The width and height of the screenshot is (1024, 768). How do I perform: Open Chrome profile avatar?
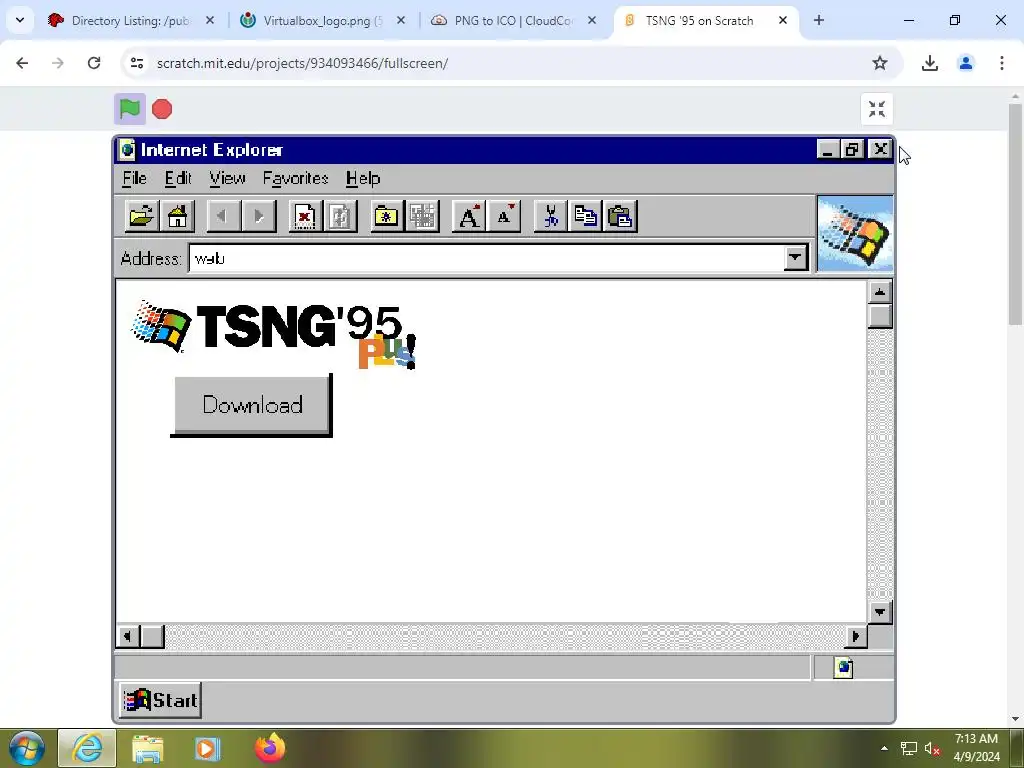click(965, 63)
